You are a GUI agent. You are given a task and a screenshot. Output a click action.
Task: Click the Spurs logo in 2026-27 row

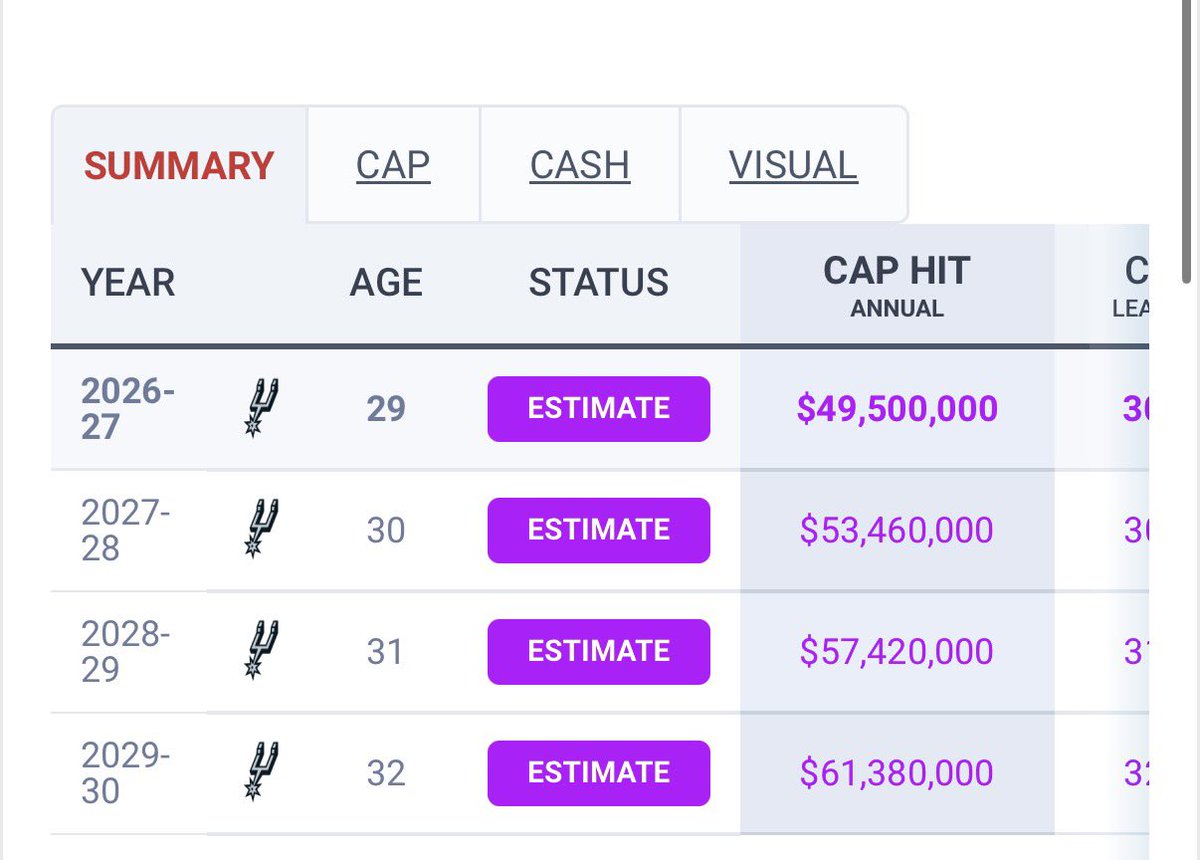coord(261,408)
